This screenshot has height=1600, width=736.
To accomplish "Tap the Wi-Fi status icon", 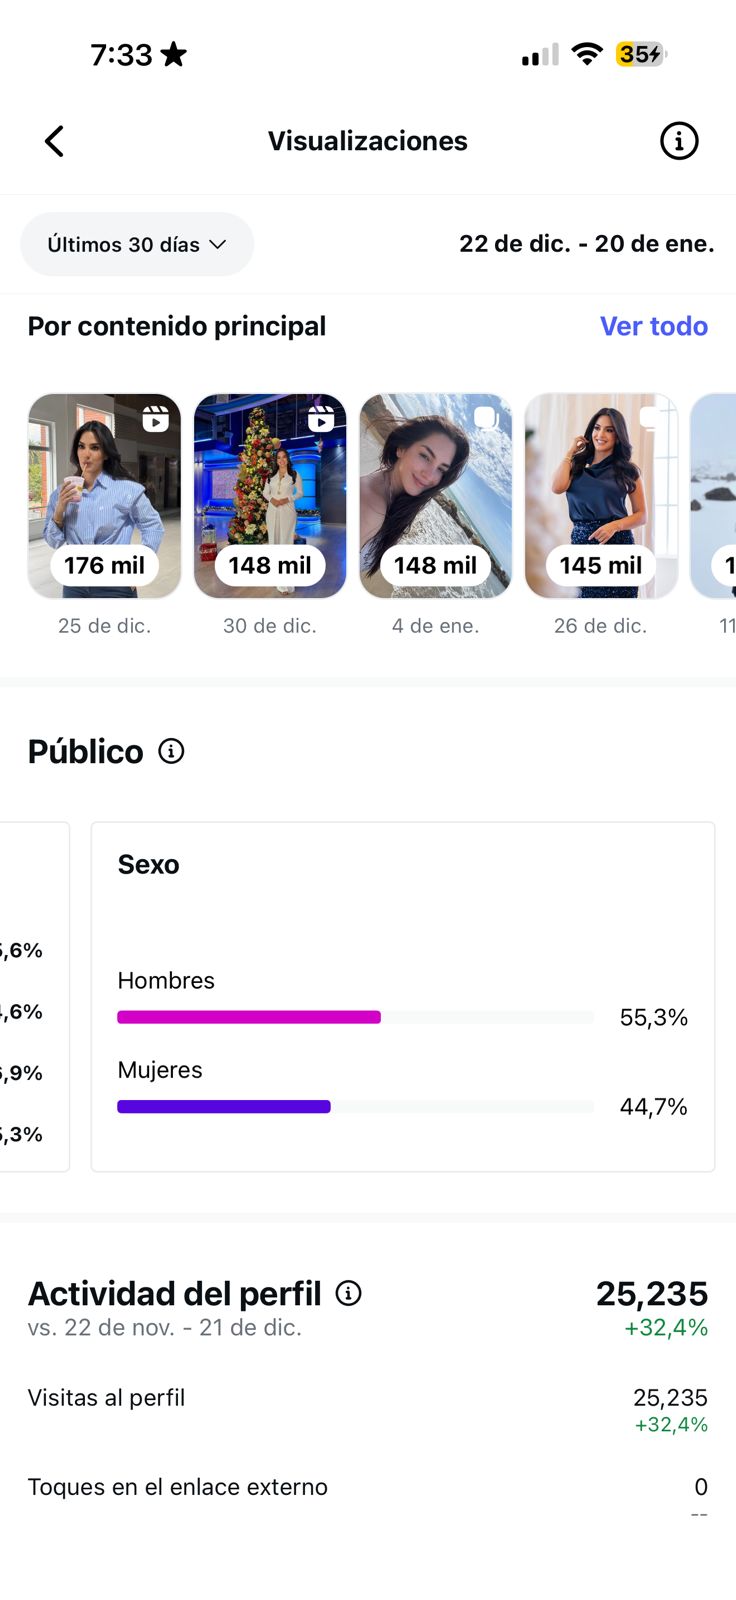I will pyautogui.click(x=587, y=54).
